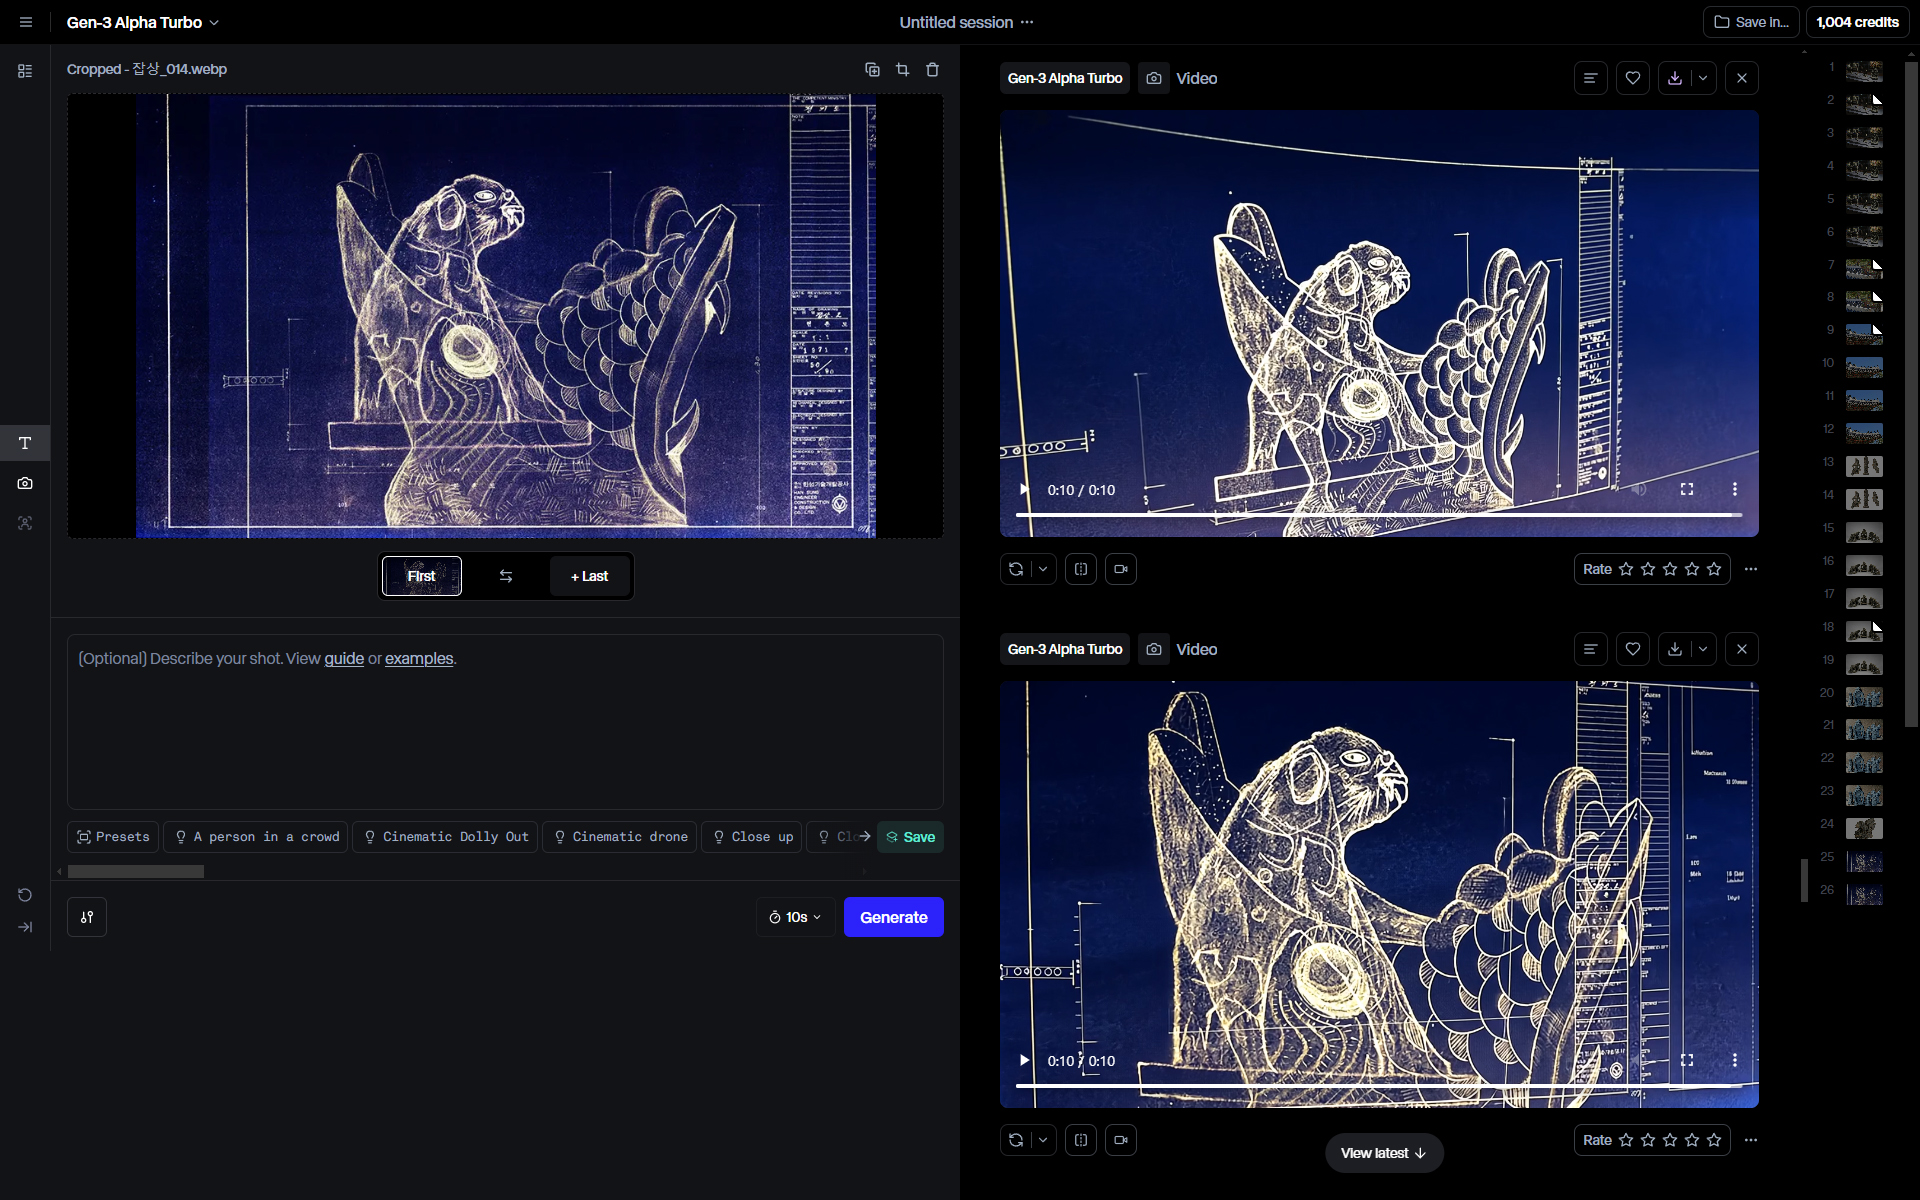Select First frame position toggle
The image size is (1920, 1200).
coord(422,576)
